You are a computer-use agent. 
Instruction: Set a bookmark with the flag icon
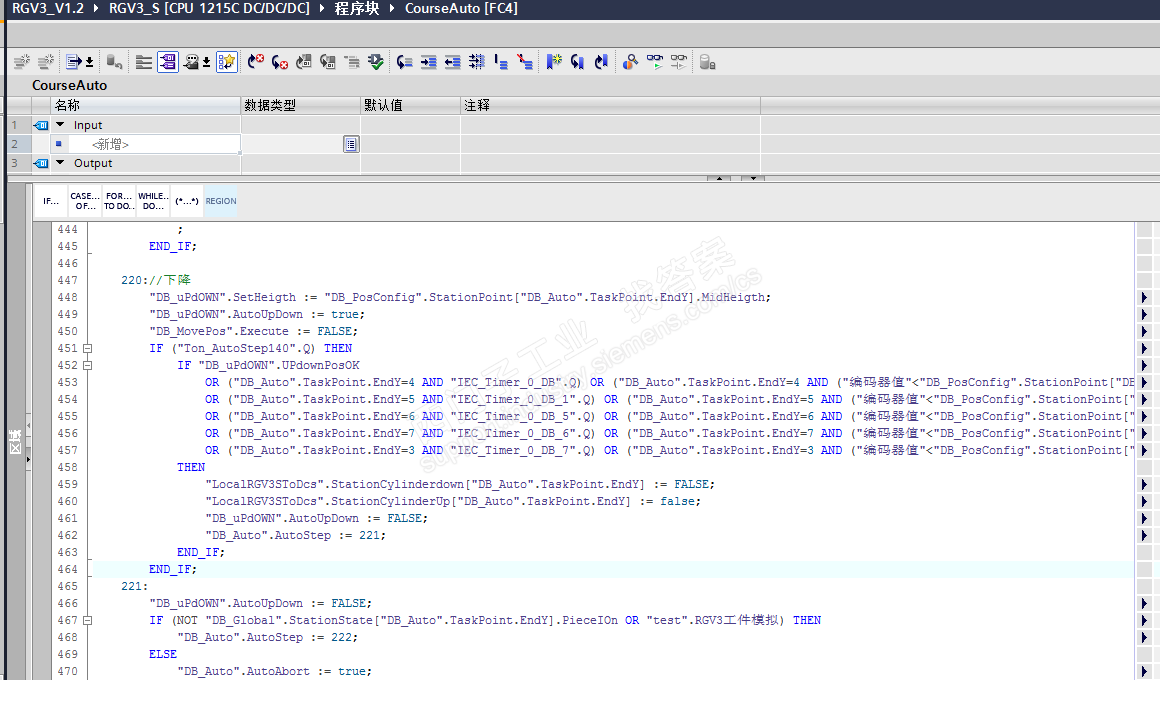point(553,62)
